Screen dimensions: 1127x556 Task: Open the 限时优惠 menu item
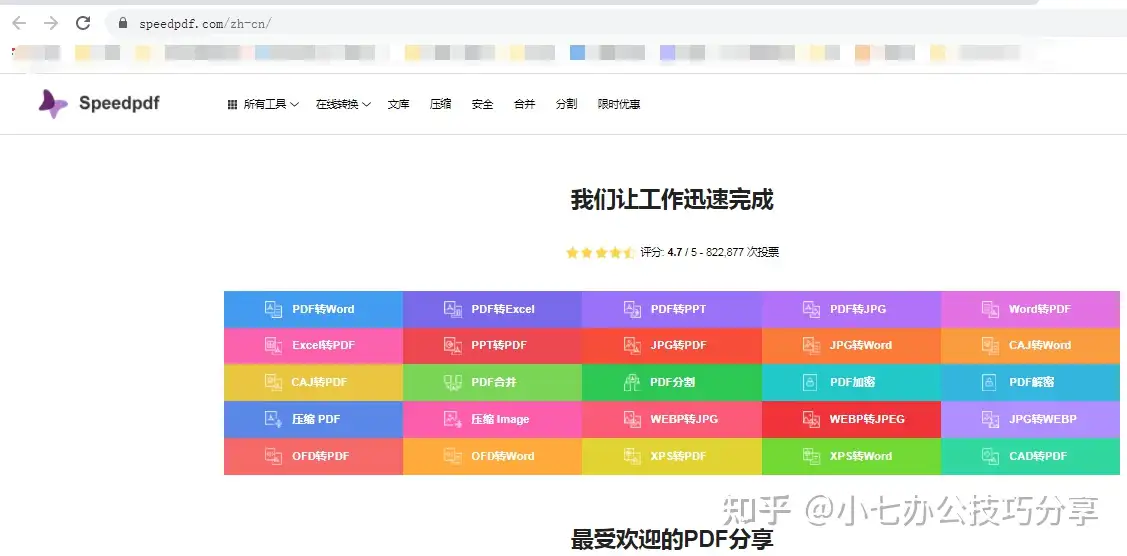tap(619, 104)
